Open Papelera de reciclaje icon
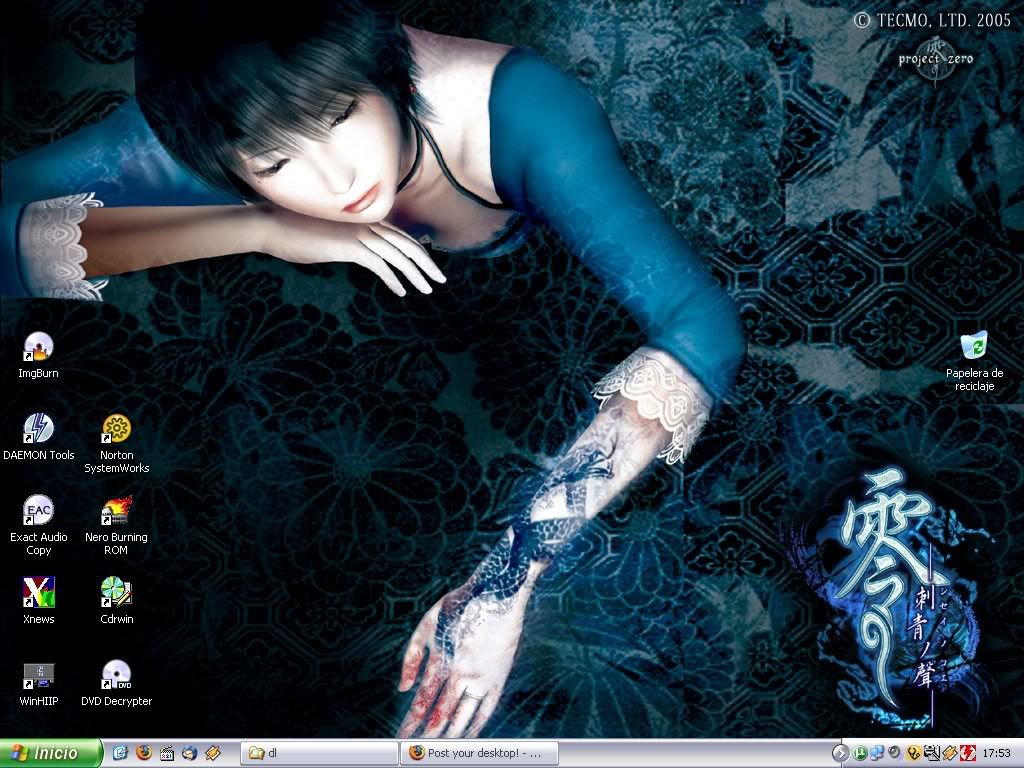 974,361
